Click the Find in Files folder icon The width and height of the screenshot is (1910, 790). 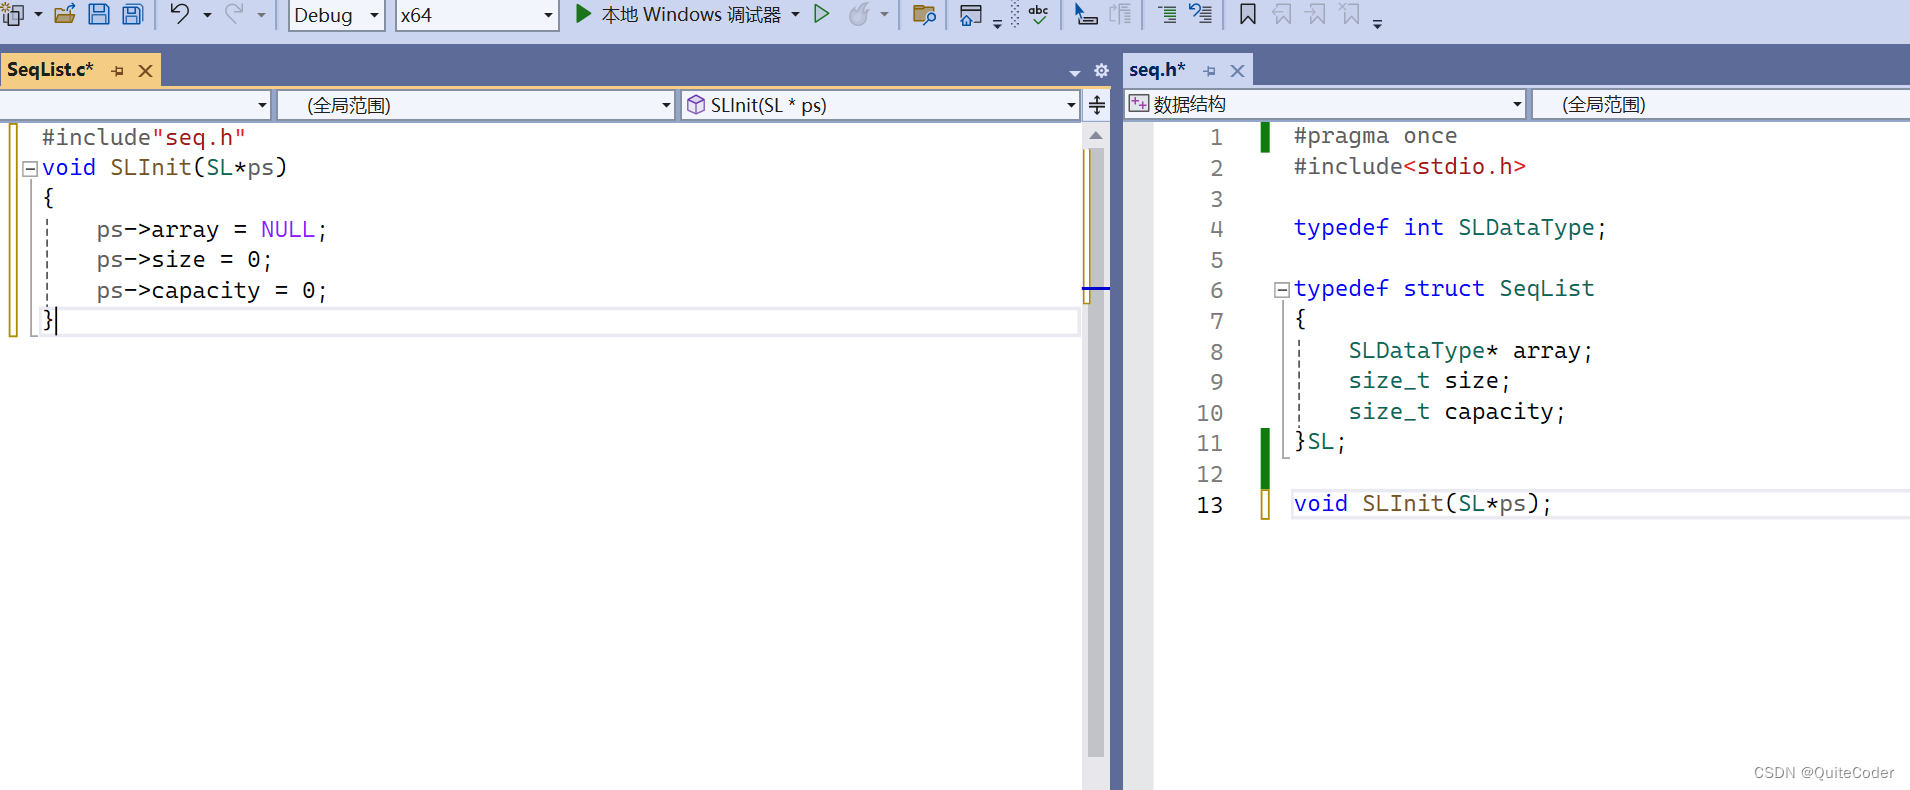[x=924, y=14]
